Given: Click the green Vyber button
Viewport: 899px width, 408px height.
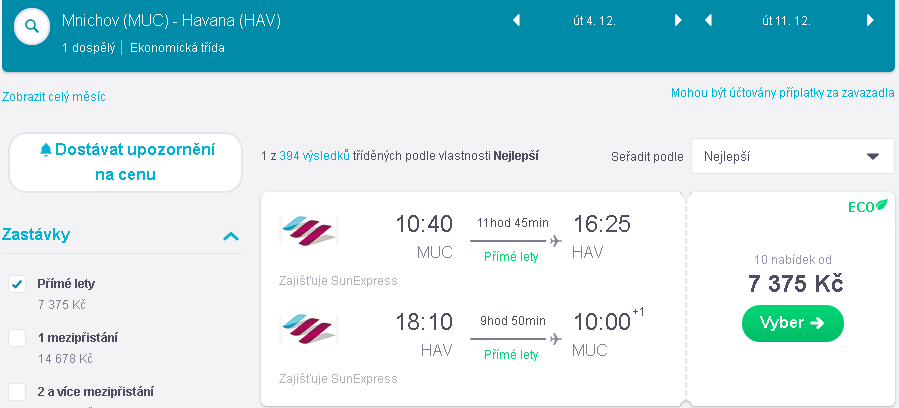Looking at the screenshot, I should (793, 323).
